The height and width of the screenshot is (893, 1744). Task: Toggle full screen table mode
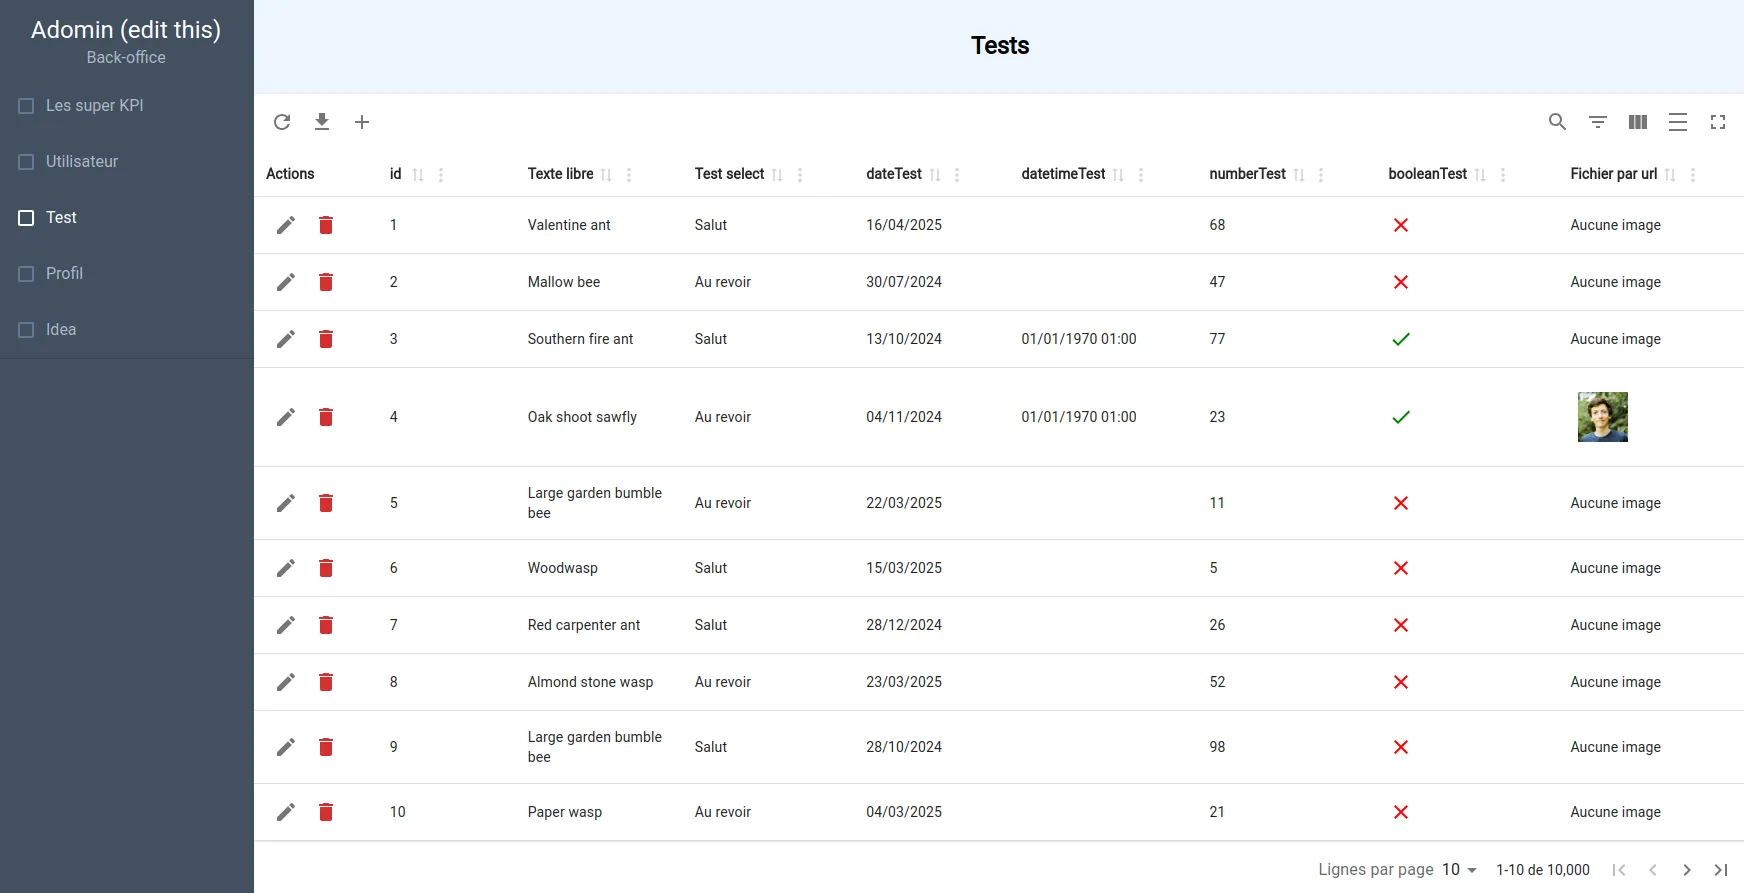(x=1718, y=122)
